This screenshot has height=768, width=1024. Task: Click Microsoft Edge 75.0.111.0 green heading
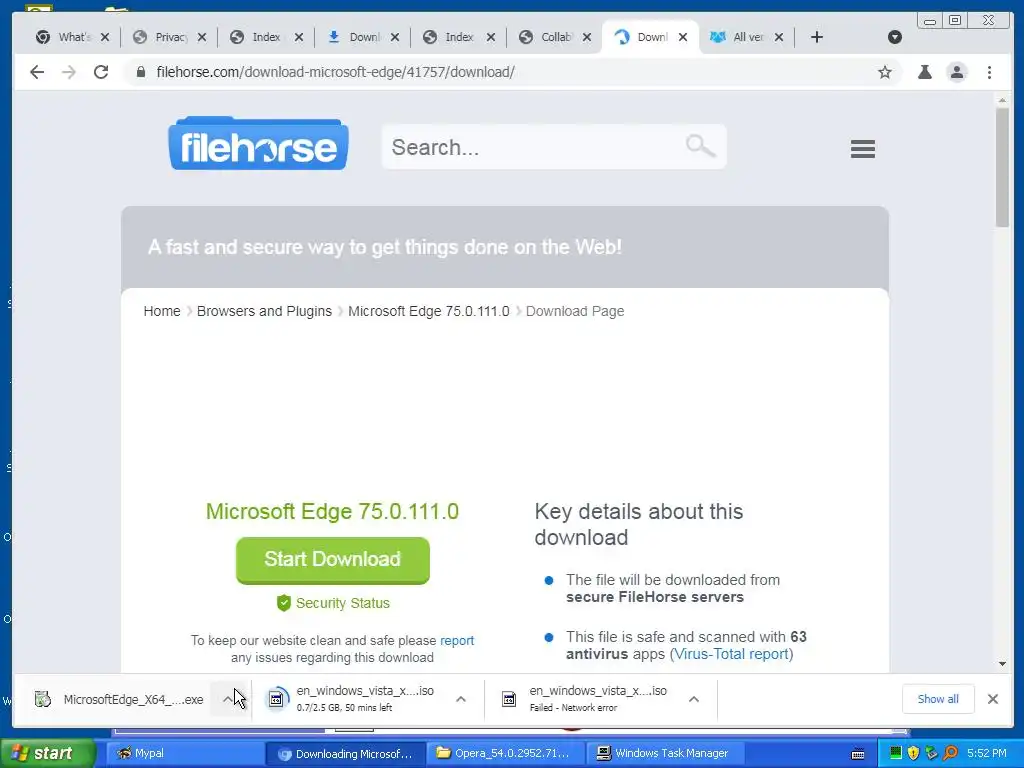point(332,511)
